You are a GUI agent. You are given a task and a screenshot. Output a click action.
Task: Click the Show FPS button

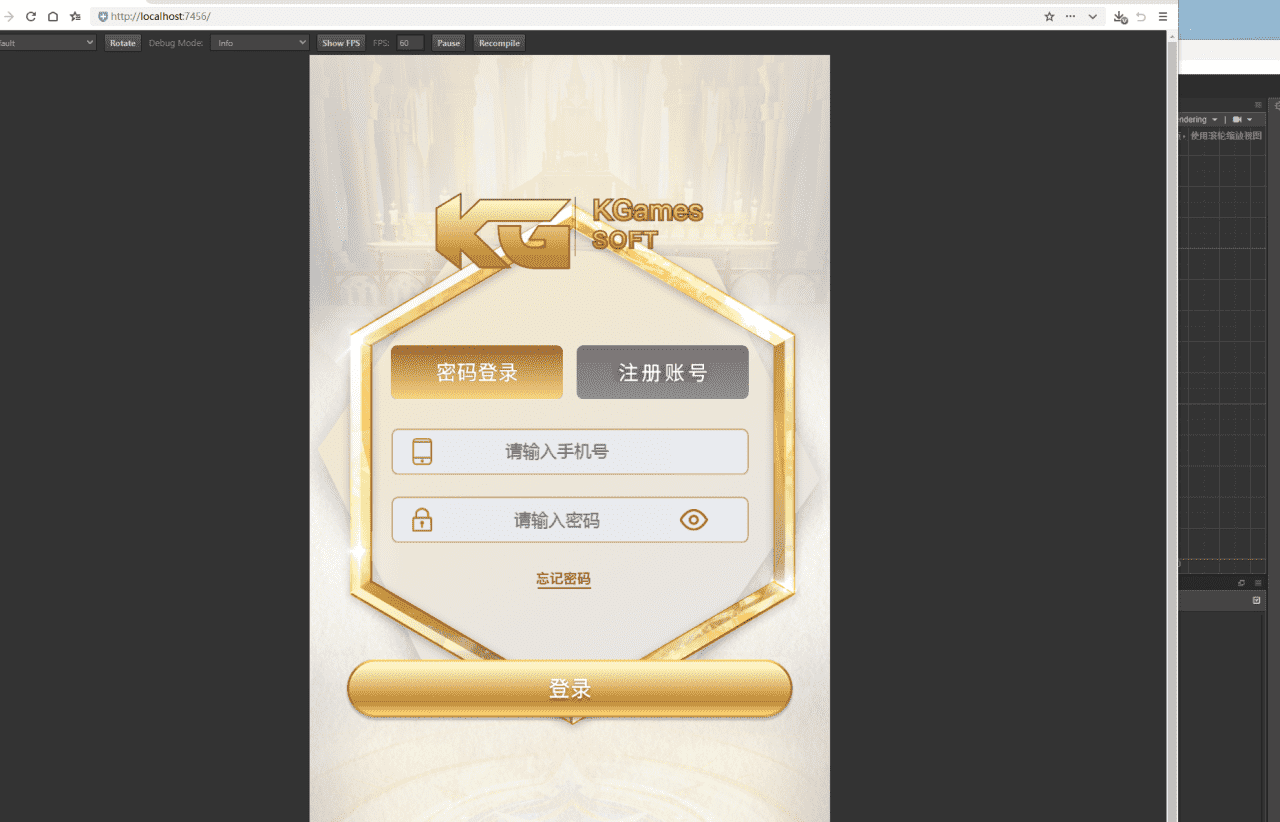click(341, 43)
